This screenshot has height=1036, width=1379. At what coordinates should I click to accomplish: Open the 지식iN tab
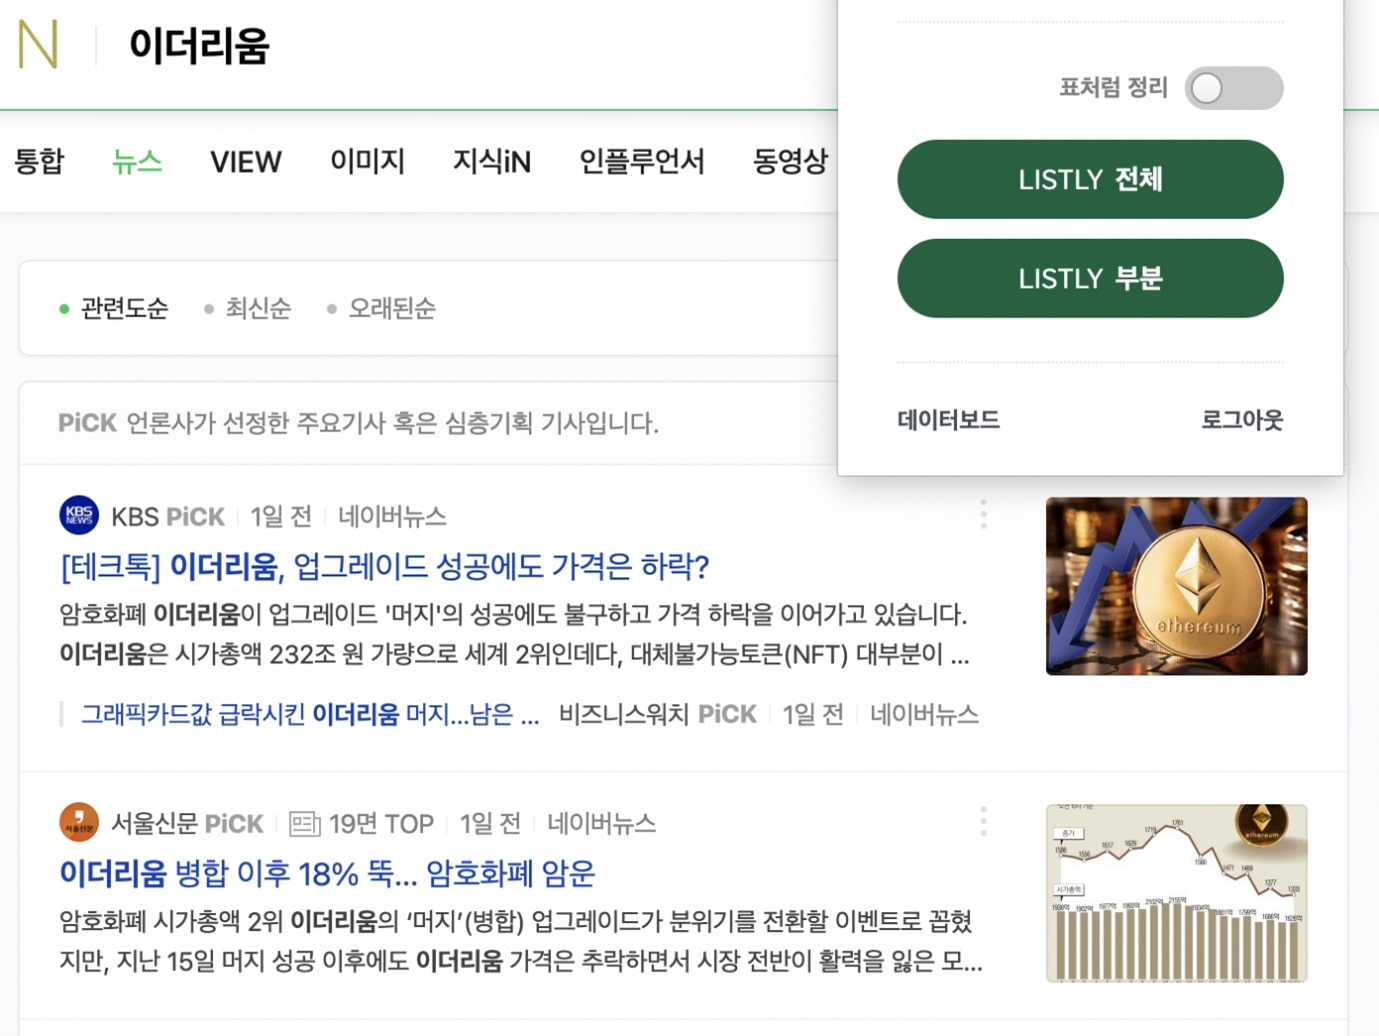(x=491, y=161)
